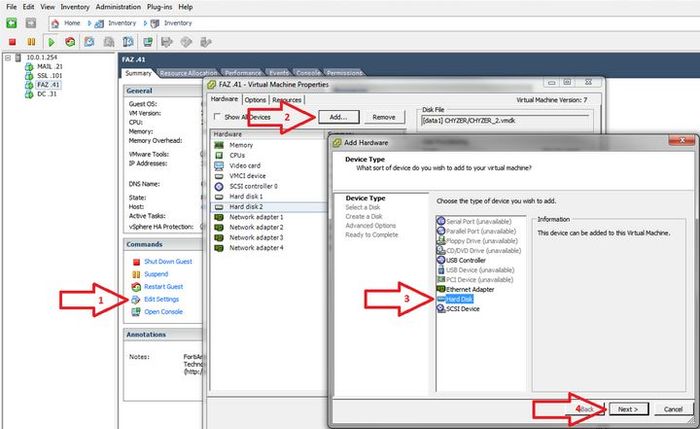Click the Revert to Snapshot toolbar icon
Screen dimensions: 700x429
click(x=109, y=42)
